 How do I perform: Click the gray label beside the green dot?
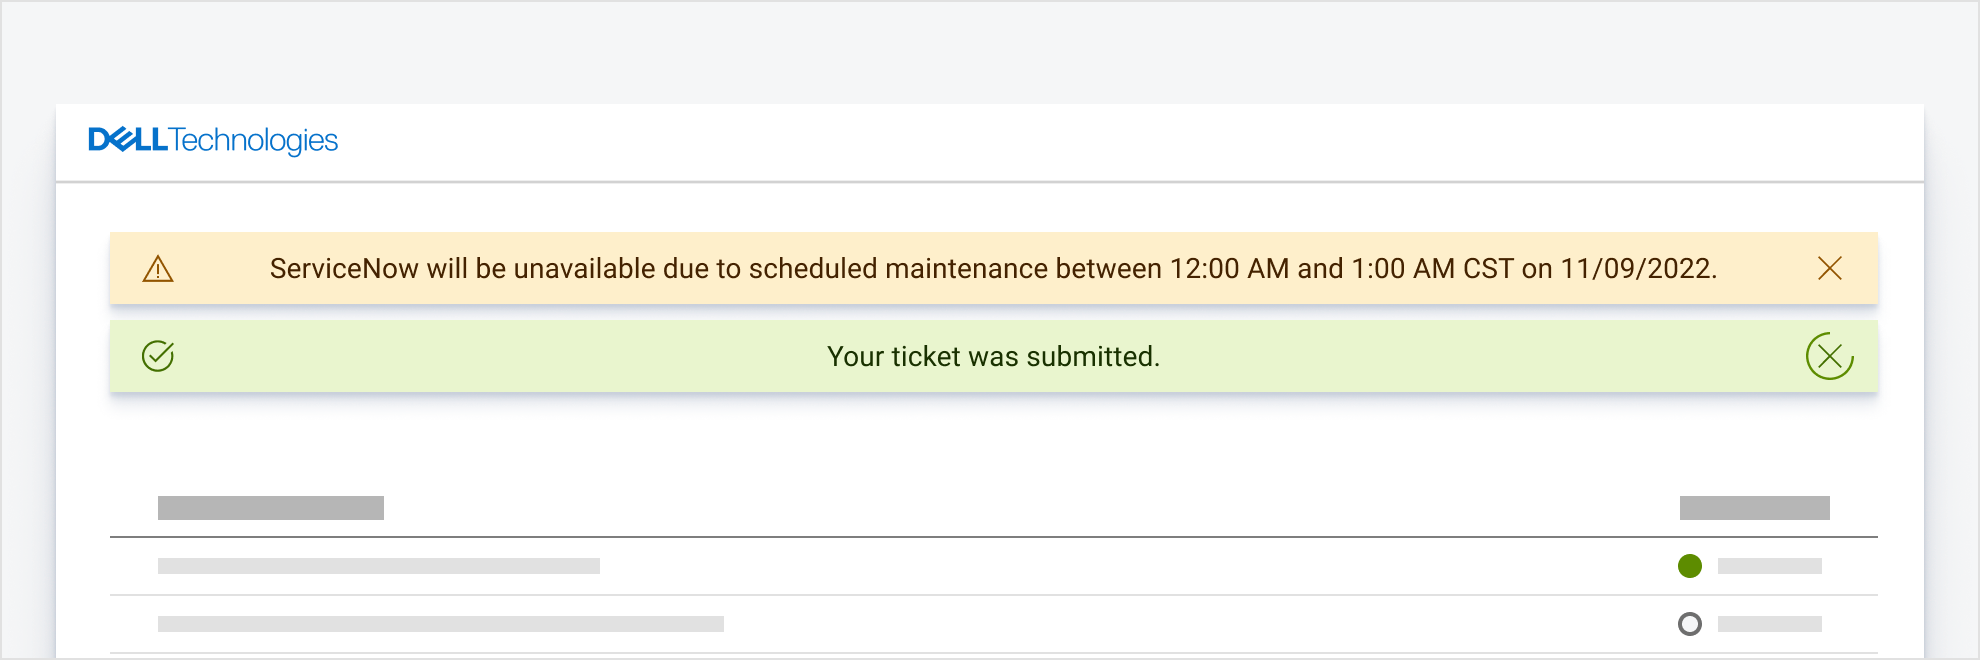[x=1769, y=566]
